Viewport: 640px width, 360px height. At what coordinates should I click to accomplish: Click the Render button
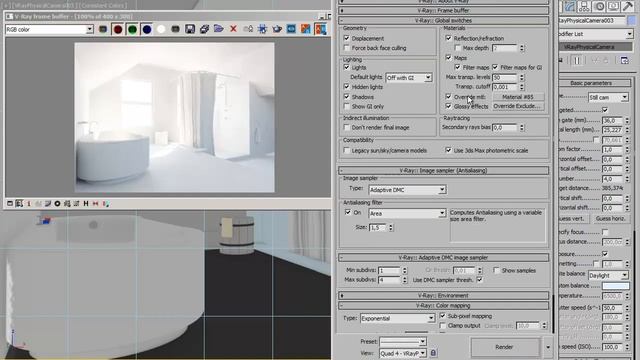[x=504, y=347]
